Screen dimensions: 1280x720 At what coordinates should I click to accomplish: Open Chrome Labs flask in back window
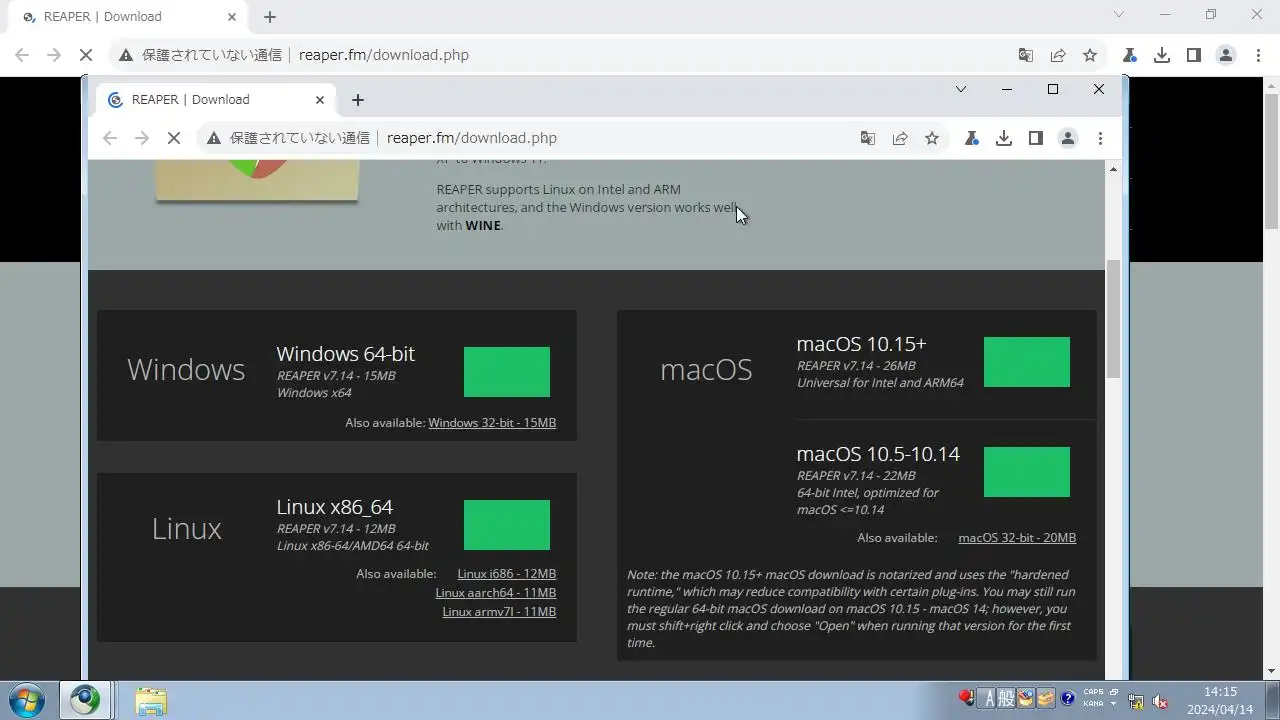tap(1129, 55)
